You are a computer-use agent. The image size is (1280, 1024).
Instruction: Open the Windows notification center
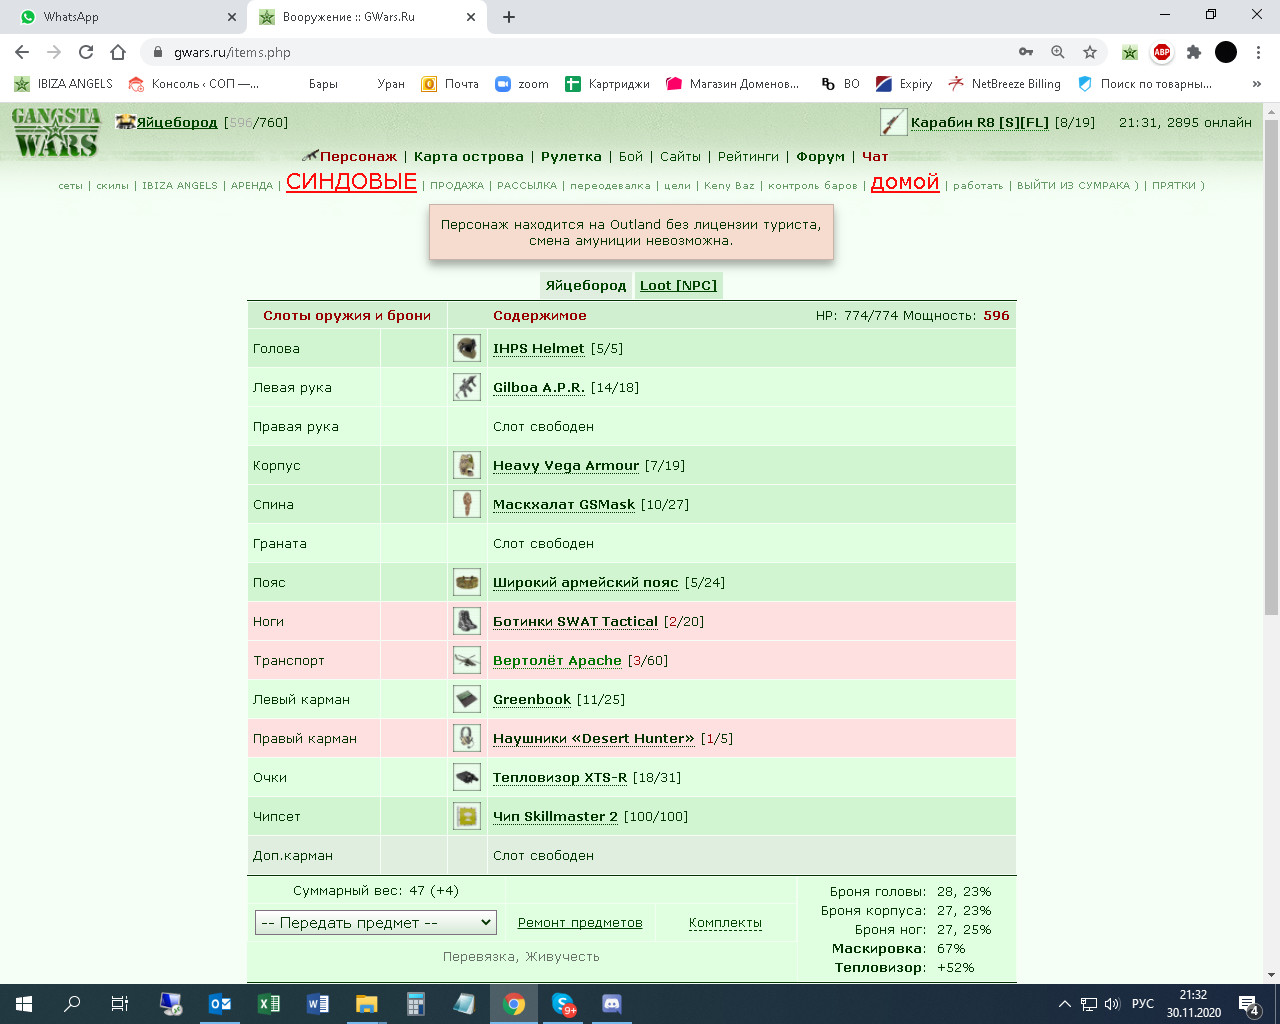pyautogui.click(x=1249, y=1004)
